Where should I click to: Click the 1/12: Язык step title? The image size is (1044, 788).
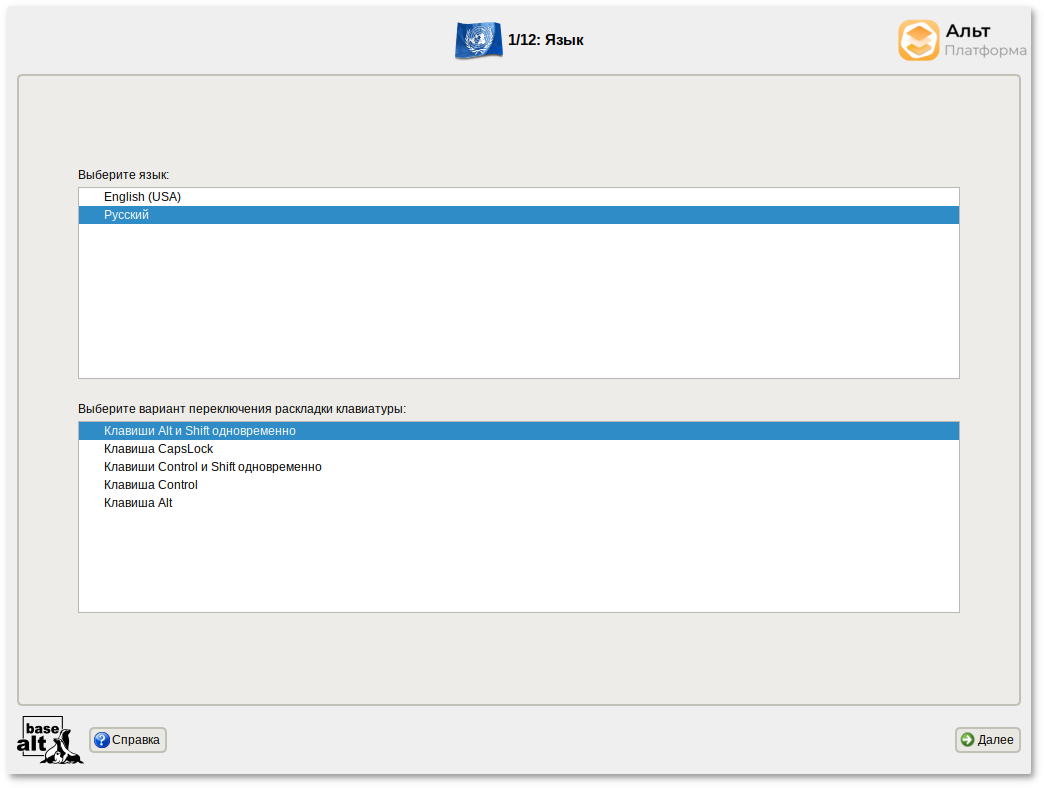545,40
